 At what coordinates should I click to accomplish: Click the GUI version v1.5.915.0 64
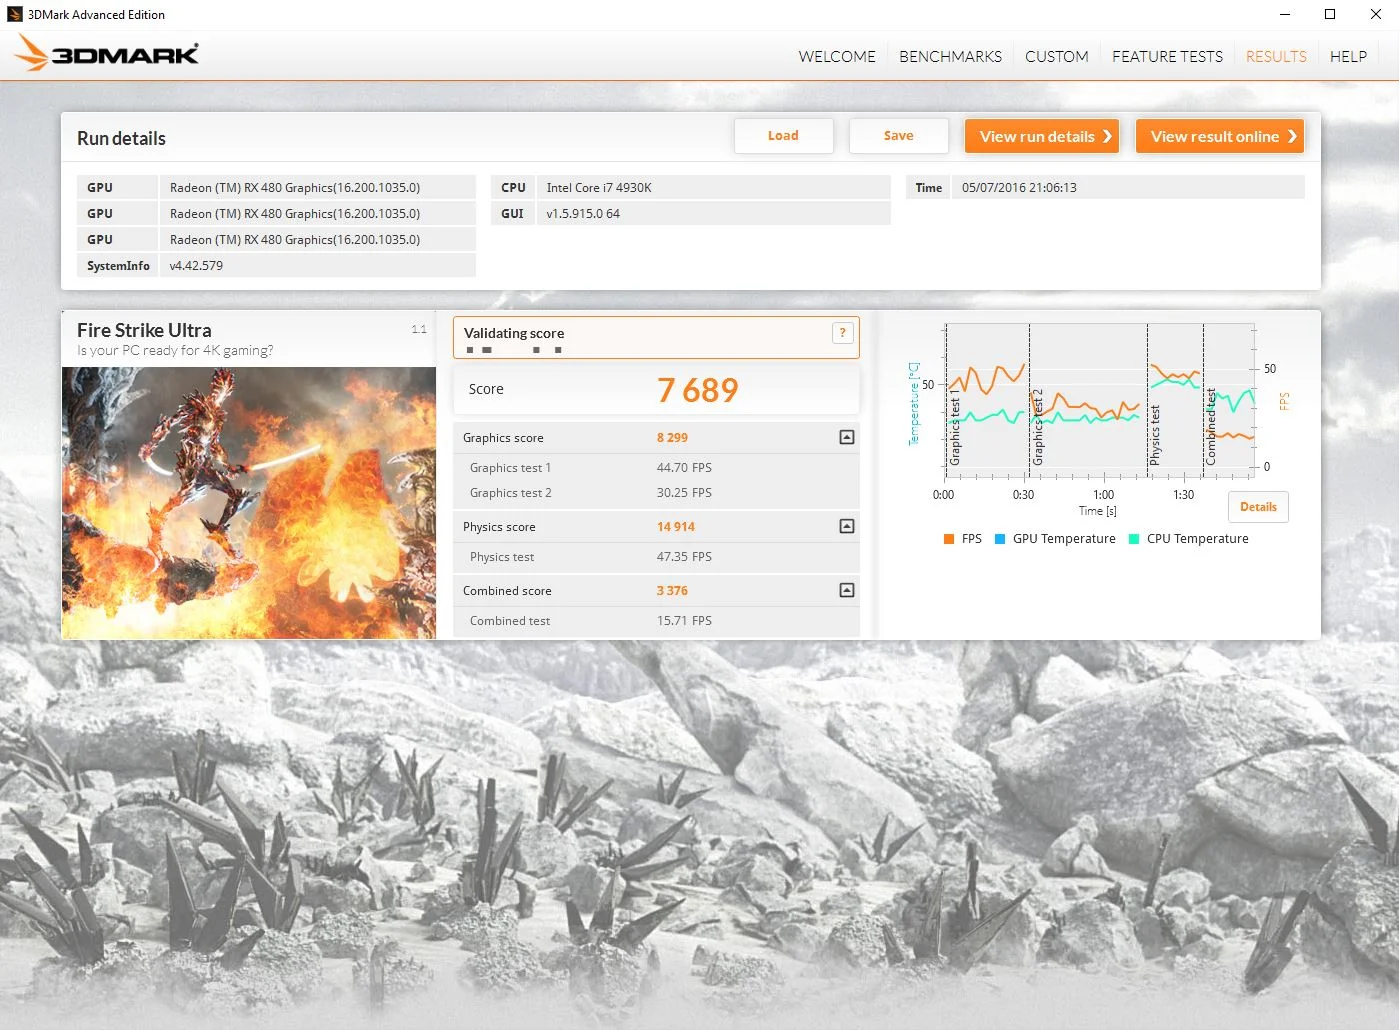(583, 214)
